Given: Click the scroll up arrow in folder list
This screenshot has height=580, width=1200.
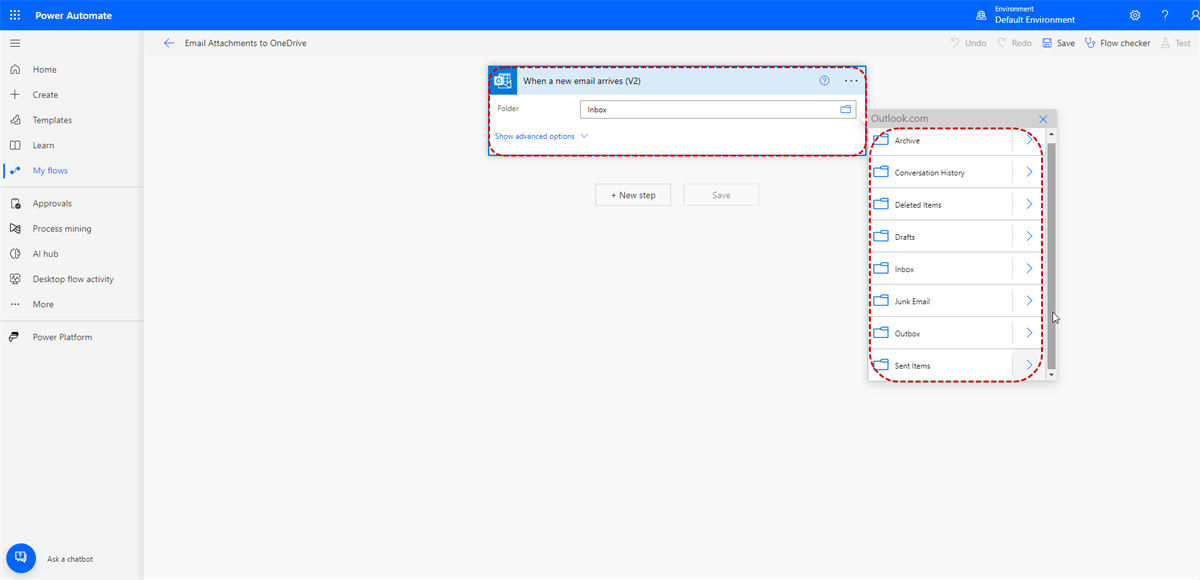Looking at the screenshot, I should coord(1051,134).
